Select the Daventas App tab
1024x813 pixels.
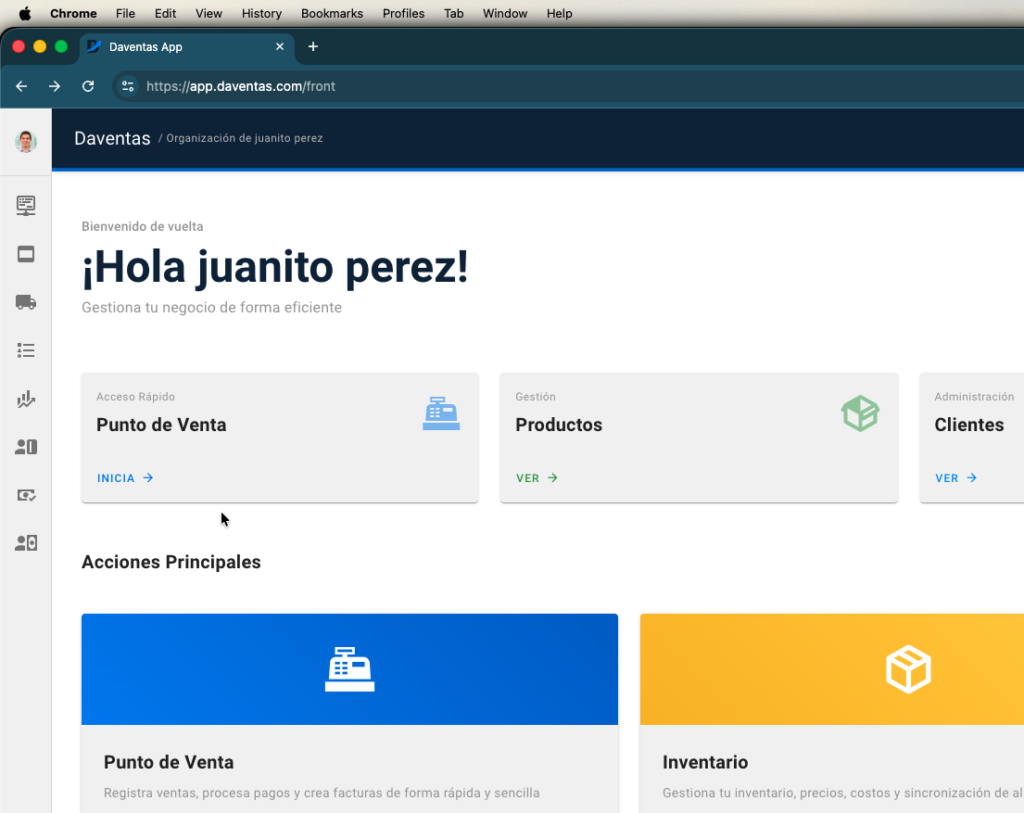coord(187,47)
